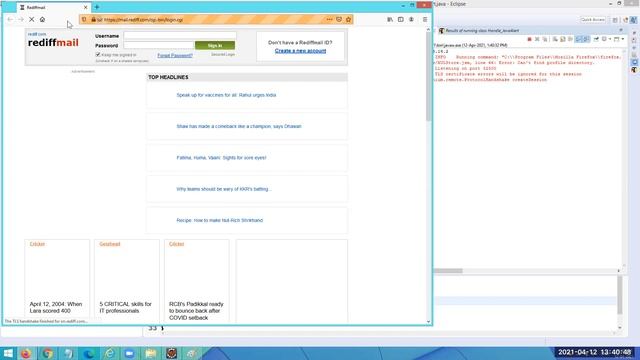Open Zoom from the taskbar
The width and height of the screenshot is (640, 360).
130,353
